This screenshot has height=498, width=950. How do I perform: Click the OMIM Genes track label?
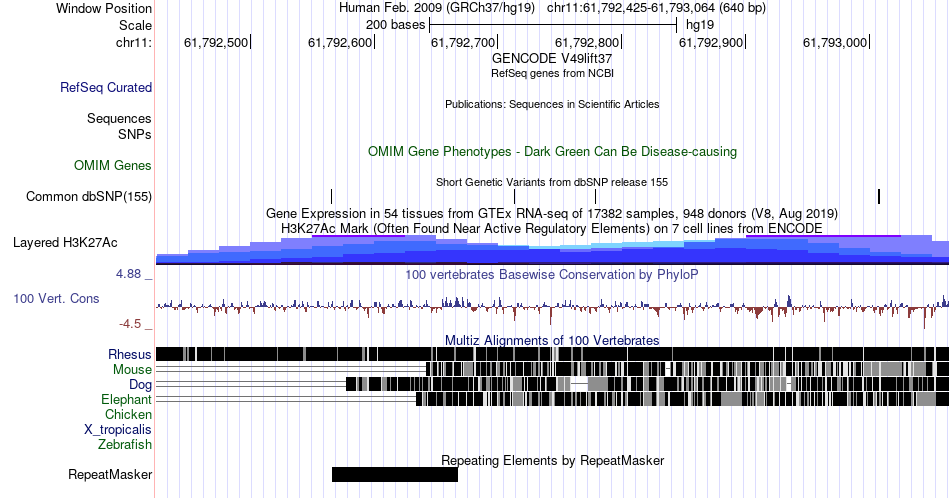113,165
